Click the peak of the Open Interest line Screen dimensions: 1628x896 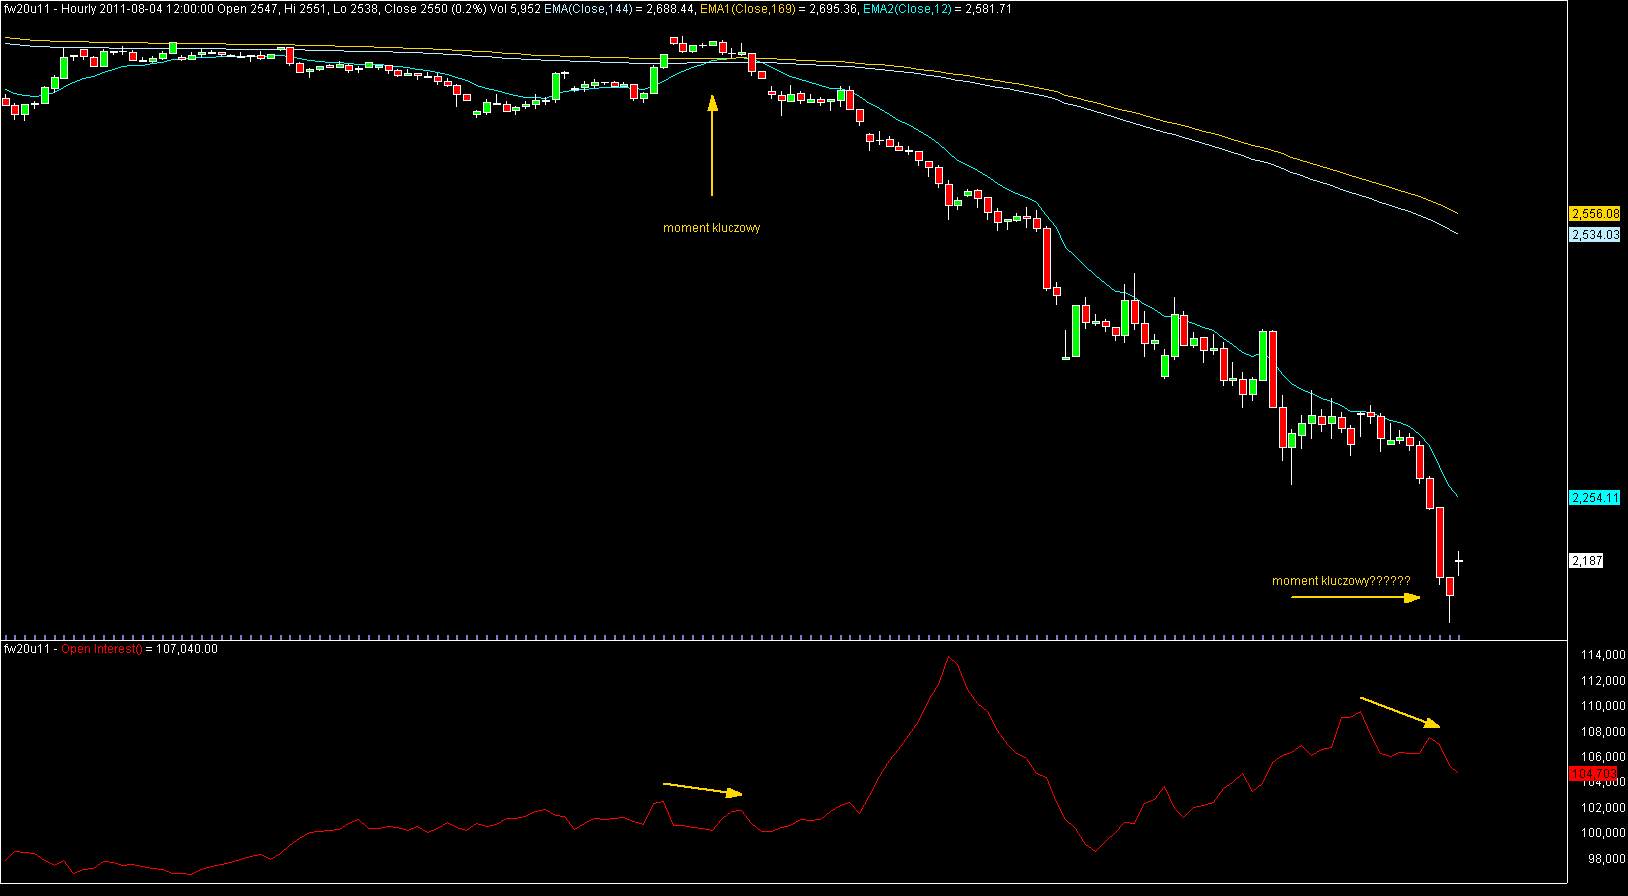click(x=948, y=657)
